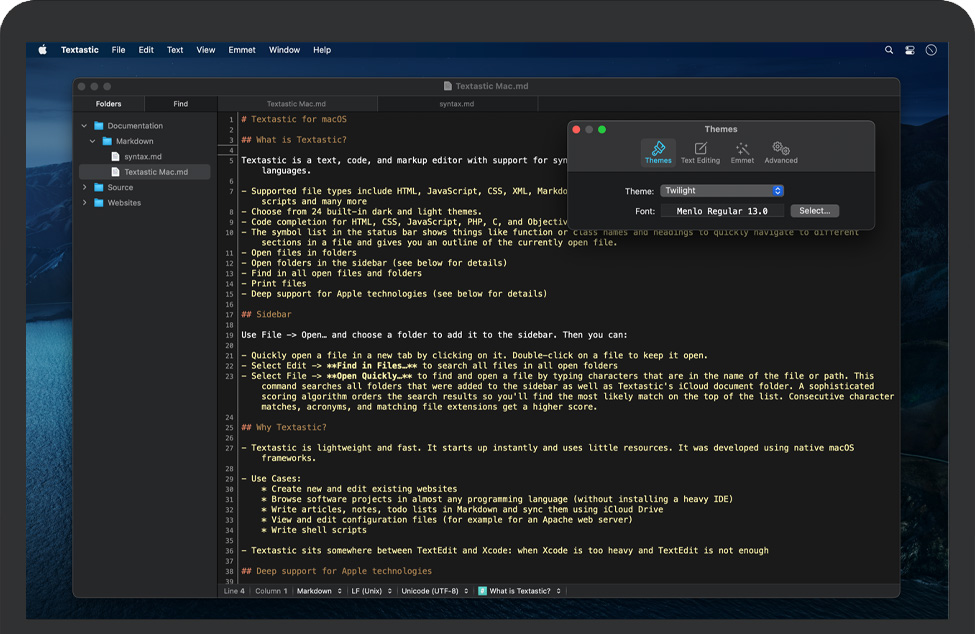Viewport: 975px width, 634px height.
Task: Open the Markdown language selector in status bar
Action: (x=317, y=591)
